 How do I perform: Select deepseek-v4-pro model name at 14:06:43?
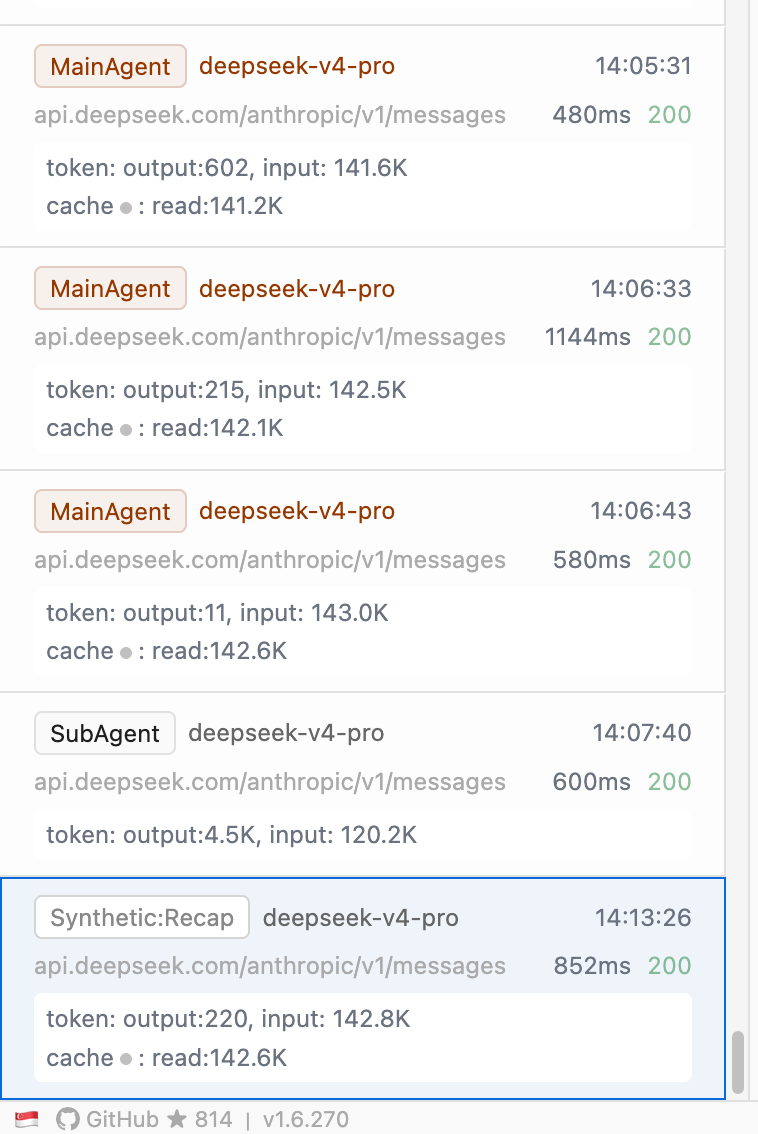click(297, 511)
